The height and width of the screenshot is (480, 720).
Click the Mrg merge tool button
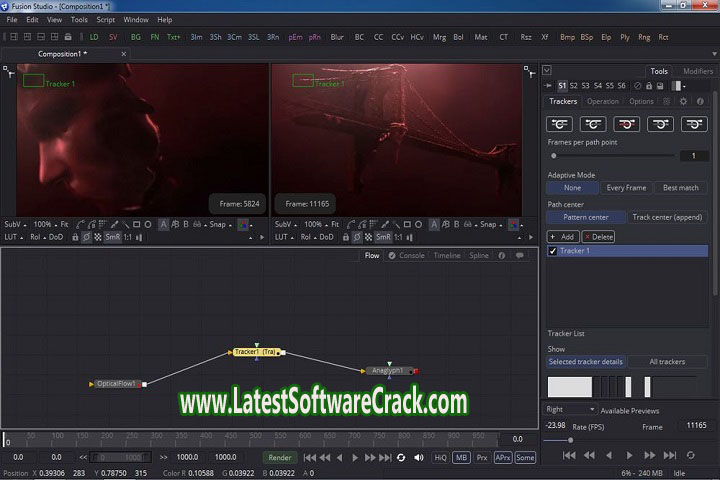(439, 37)
